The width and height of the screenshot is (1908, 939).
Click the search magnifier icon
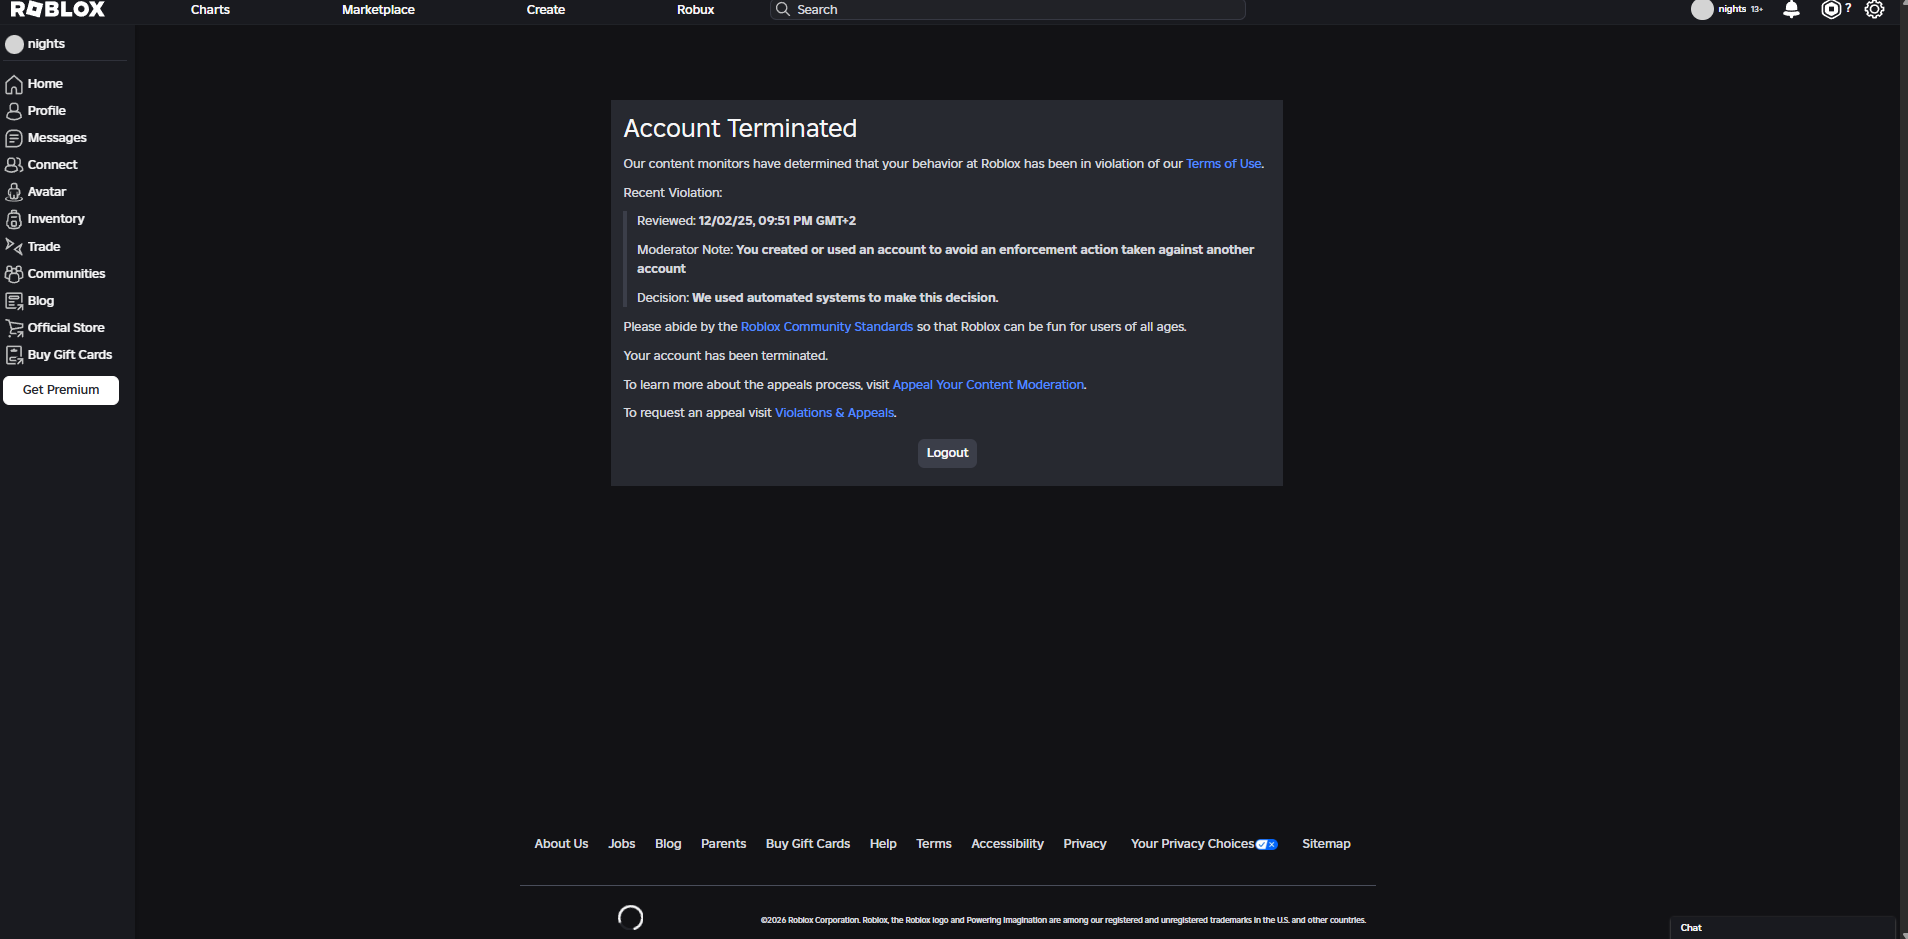point(783,9)
